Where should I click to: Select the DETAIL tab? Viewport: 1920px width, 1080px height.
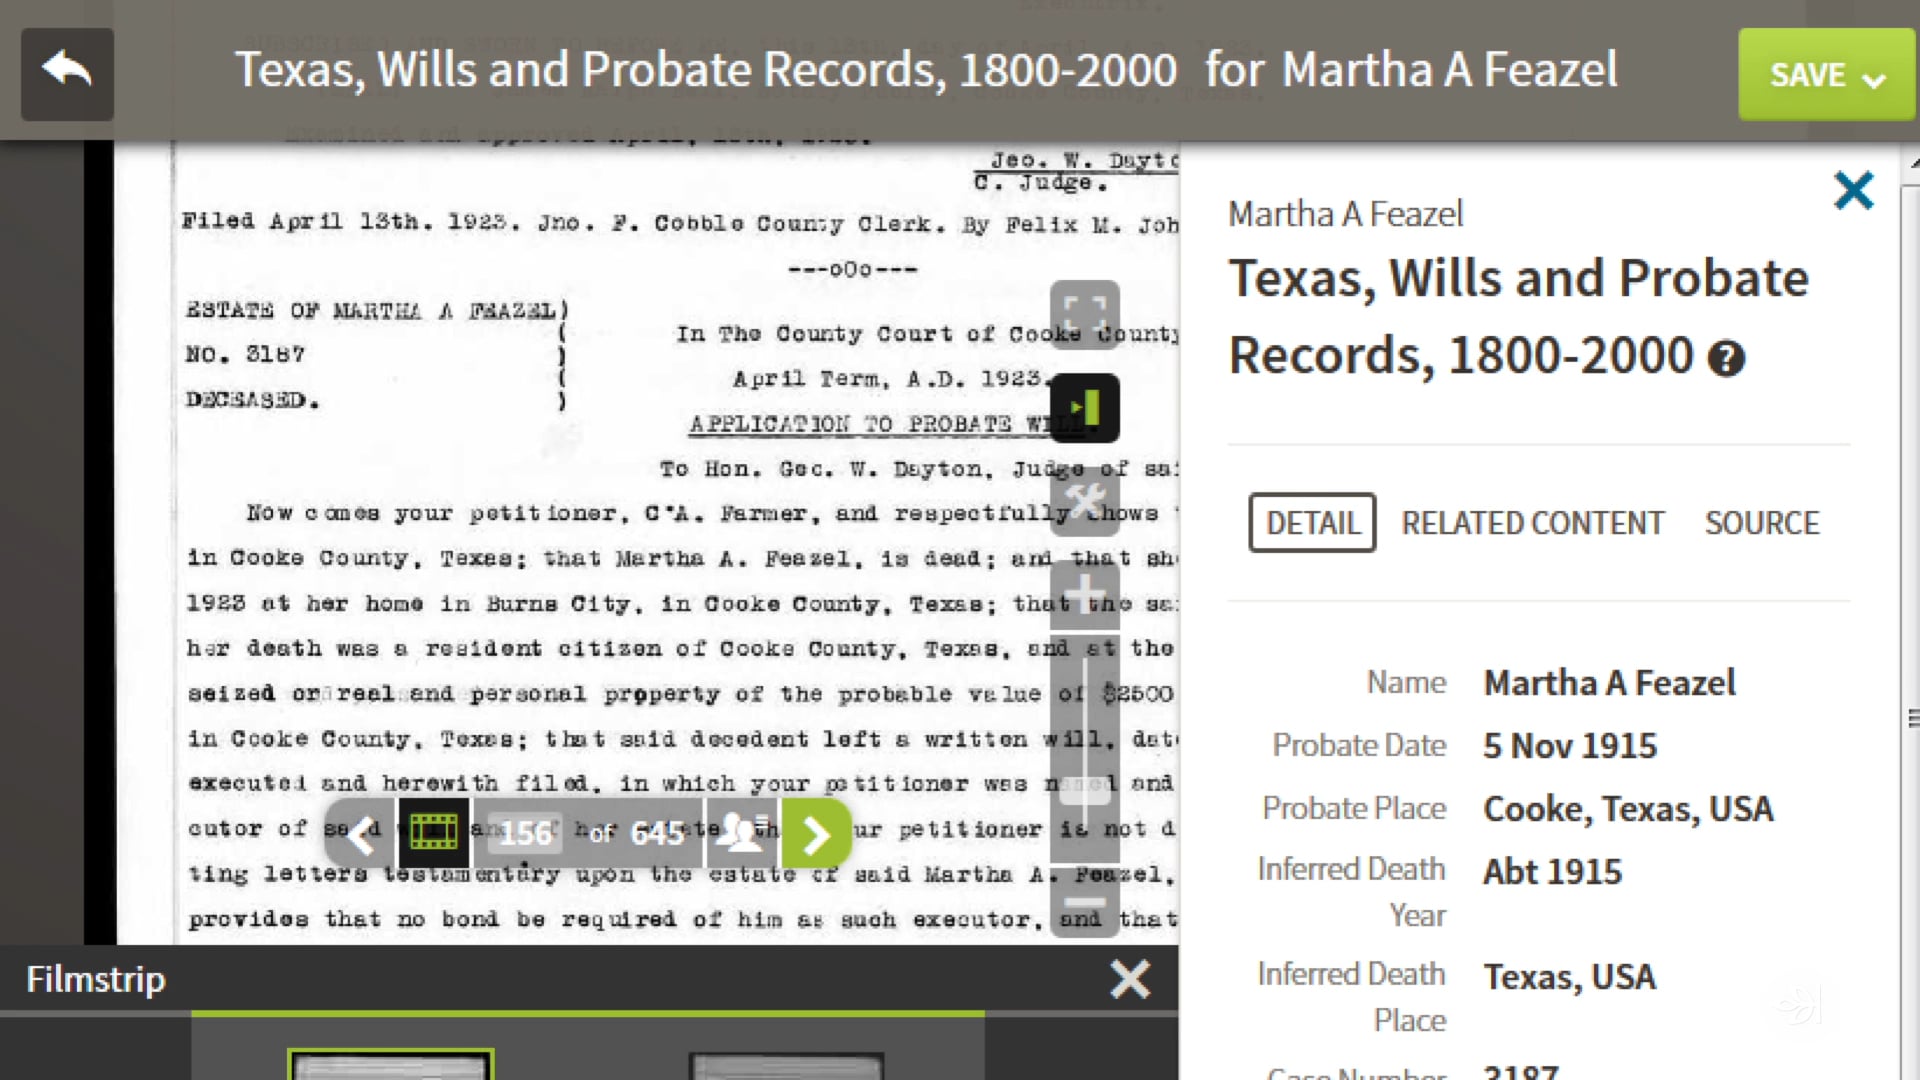point(1311,522)
